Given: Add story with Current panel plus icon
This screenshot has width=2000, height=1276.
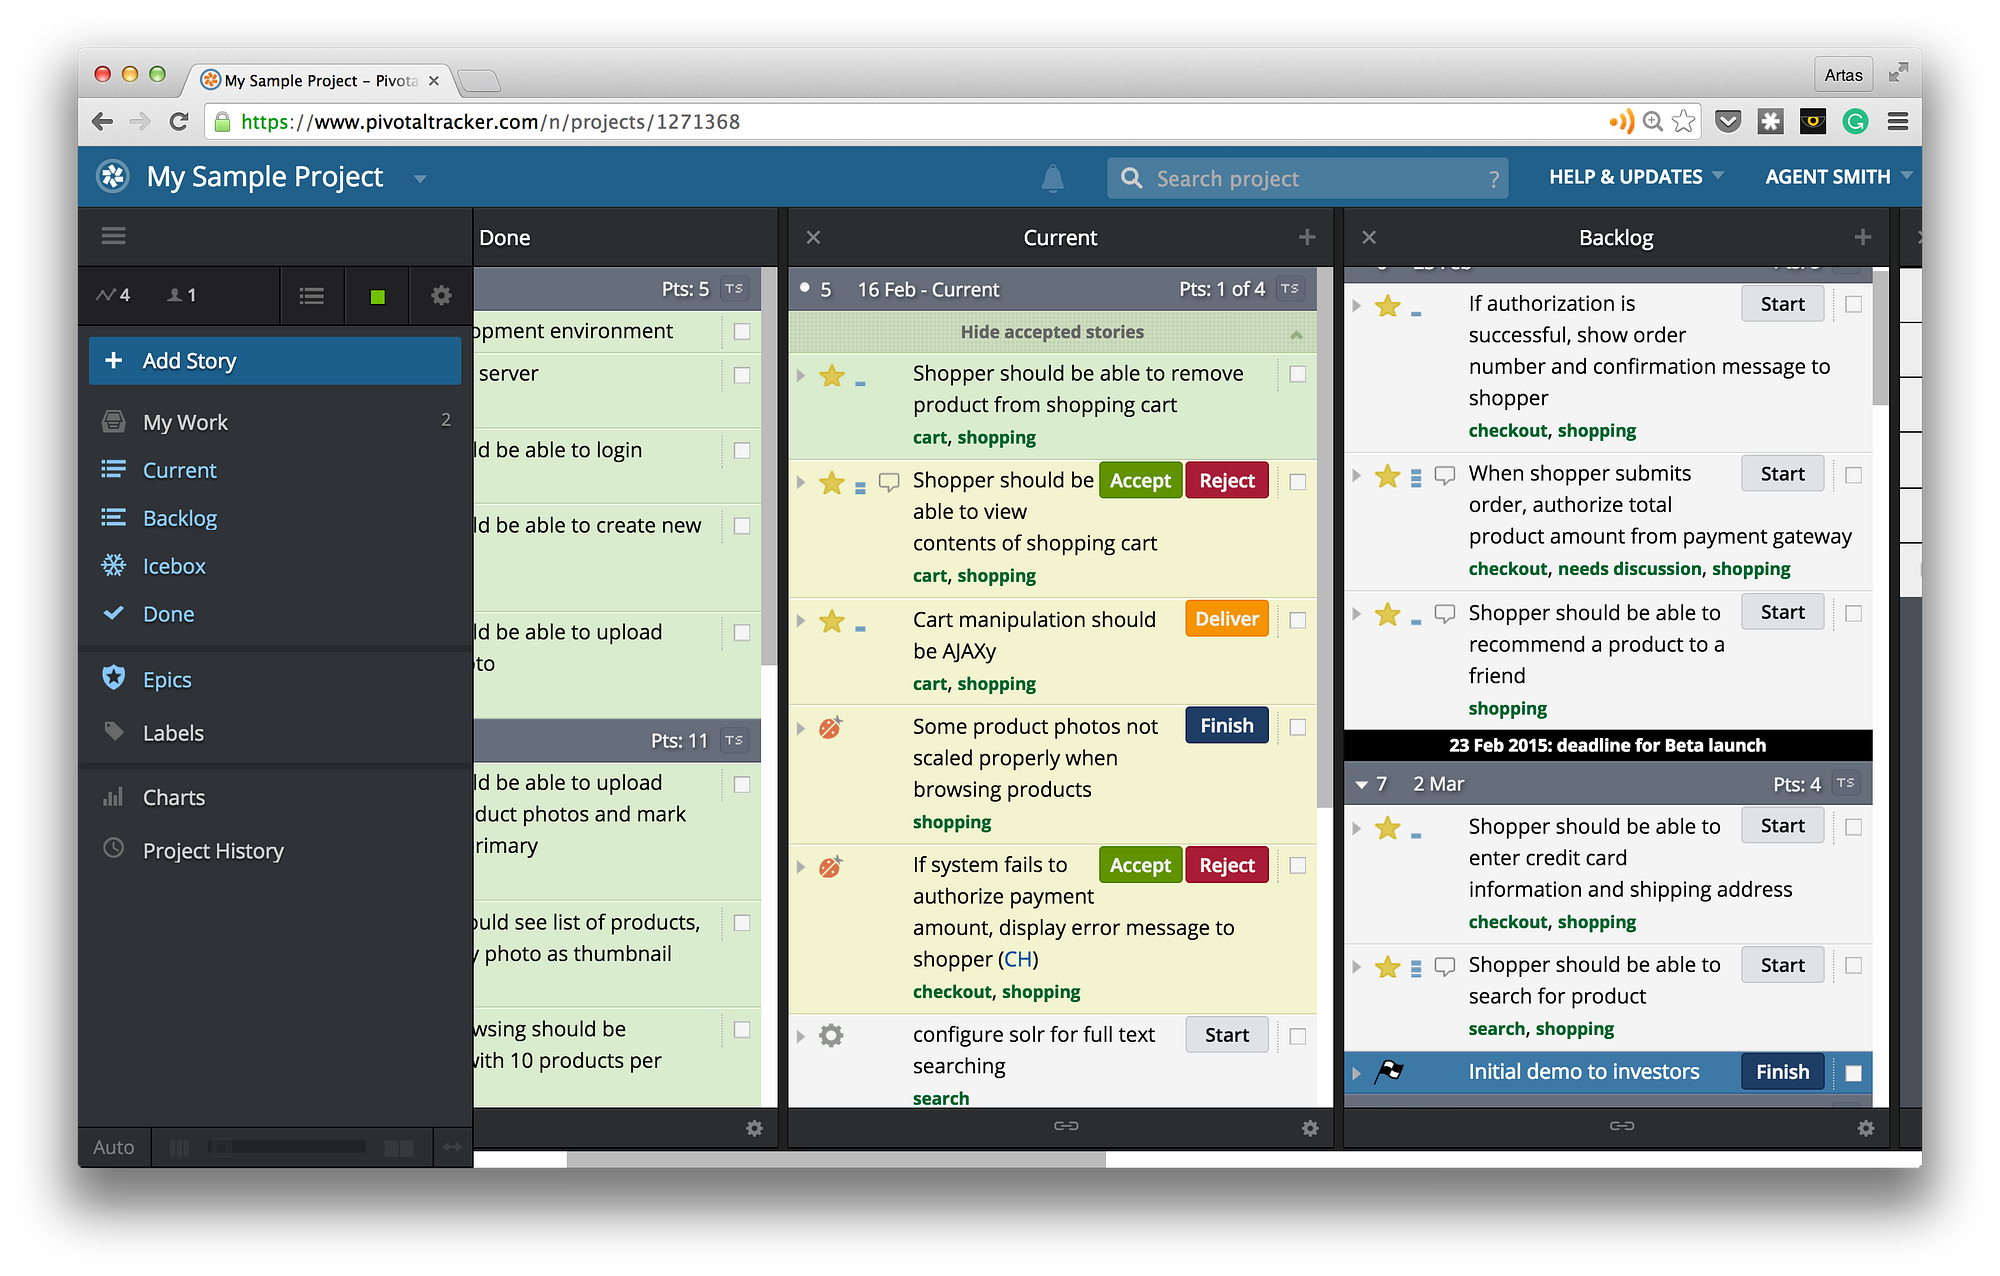Looking at the screenshot, I should 1307,237.
